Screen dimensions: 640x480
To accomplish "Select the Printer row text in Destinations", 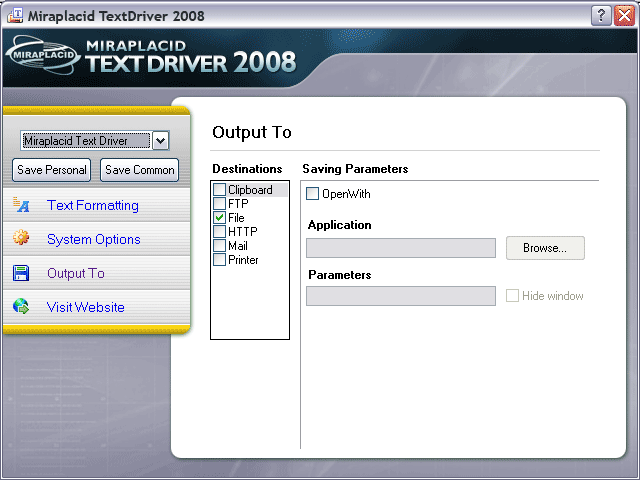I will (x=243, y=260).
